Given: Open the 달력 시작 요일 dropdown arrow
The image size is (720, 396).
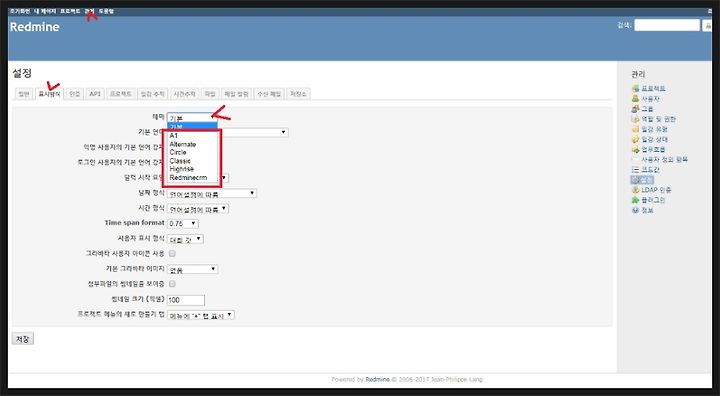Looking at the screenshot, I should coord(224,178).
